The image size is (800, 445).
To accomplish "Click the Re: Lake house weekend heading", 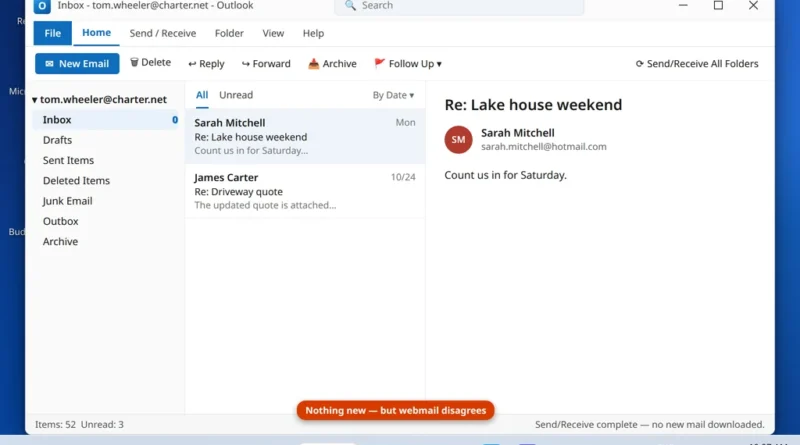I will coord(533,105).
